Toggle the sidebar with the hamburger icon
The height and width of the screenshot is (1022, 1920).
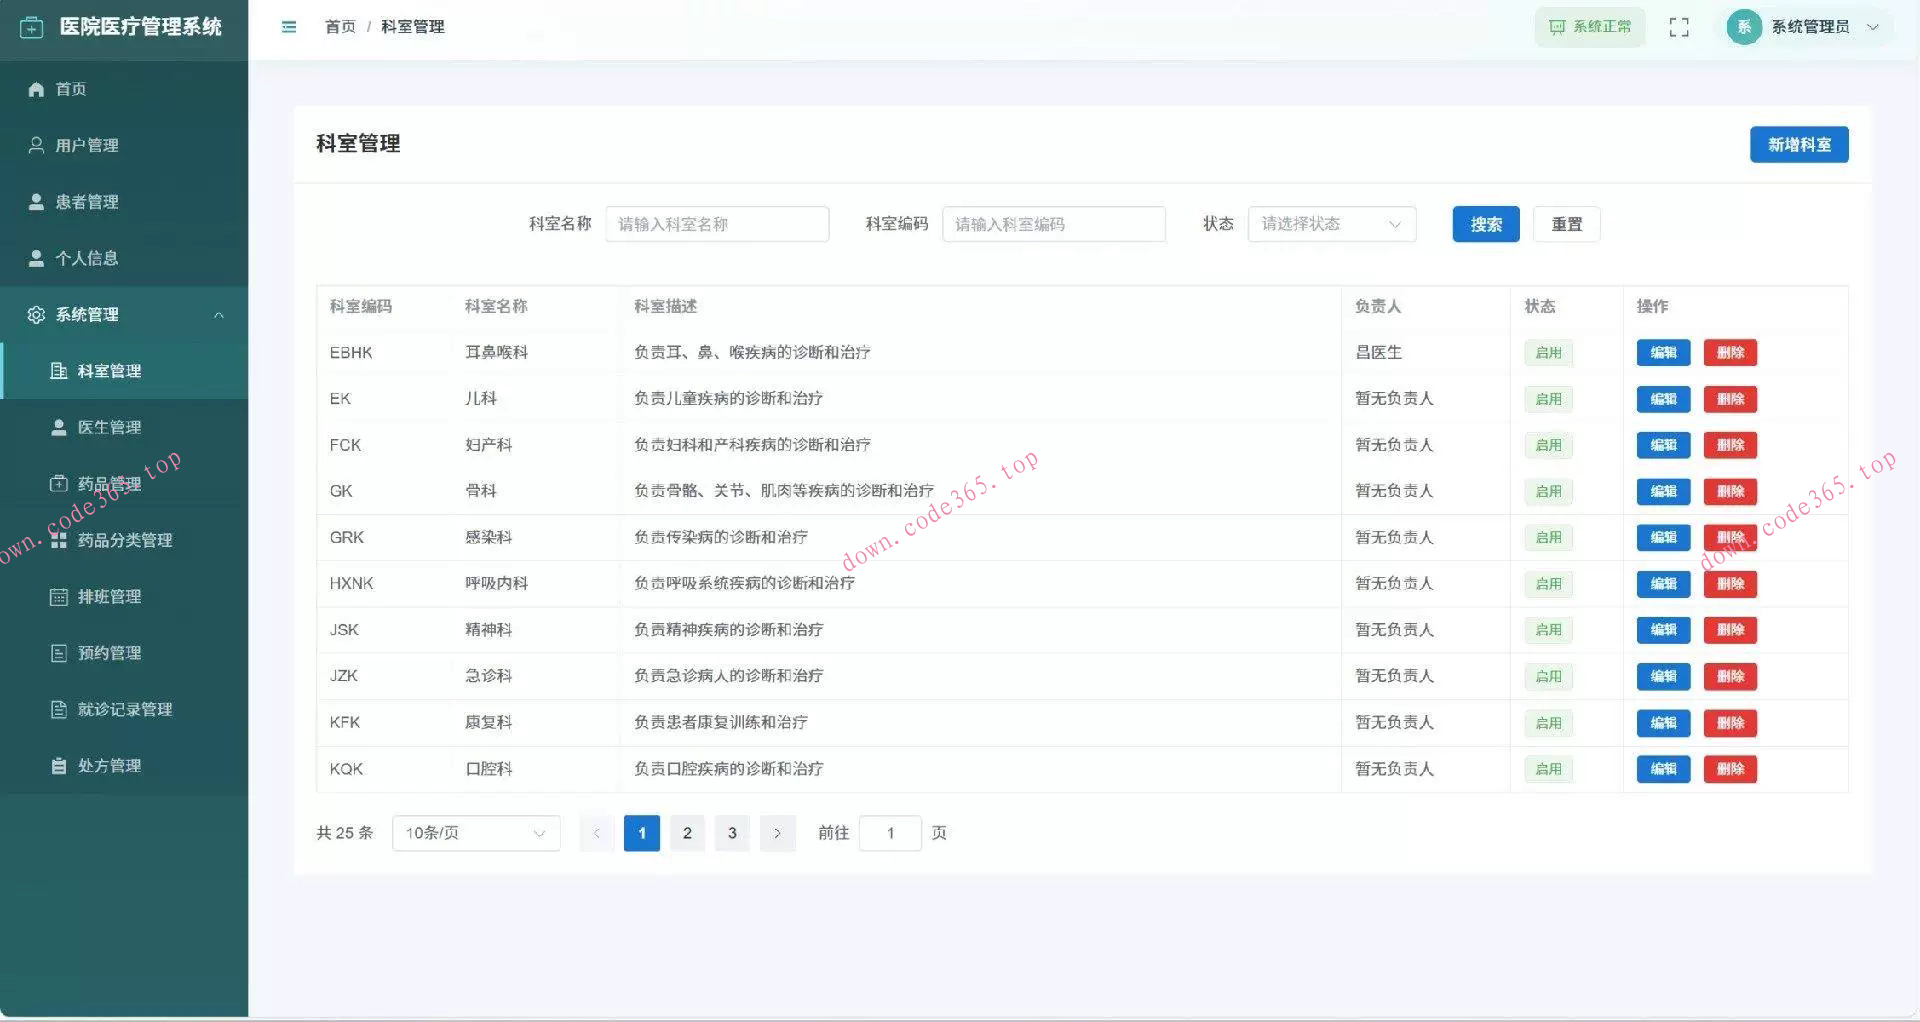289,27
